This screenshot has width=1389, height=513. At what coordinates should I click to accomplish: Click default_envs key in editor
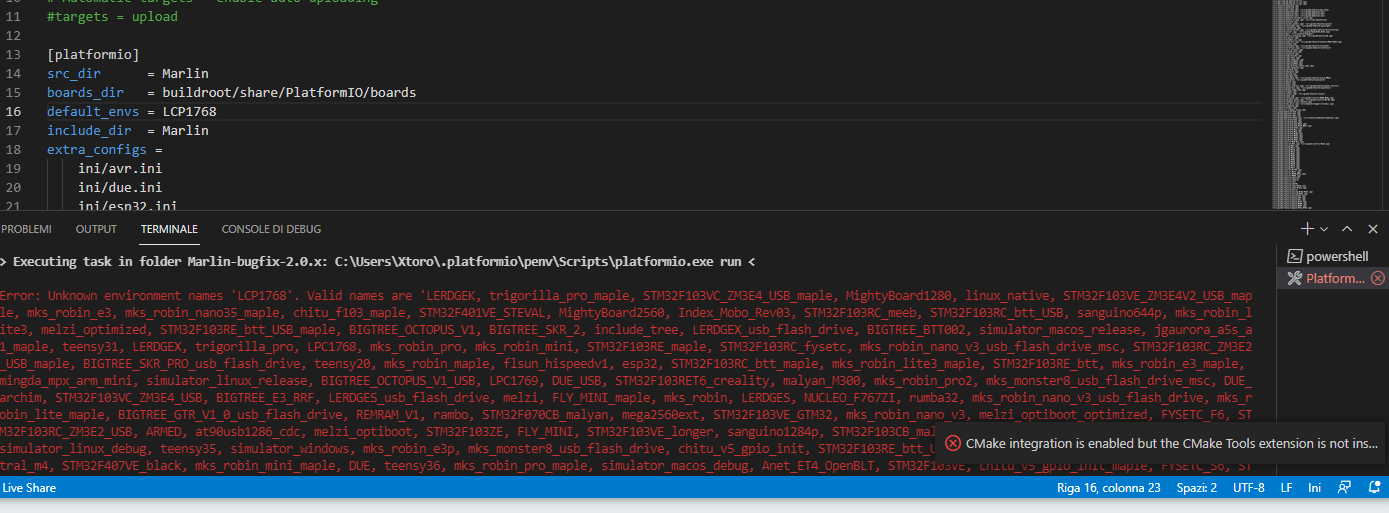point(93,111)
